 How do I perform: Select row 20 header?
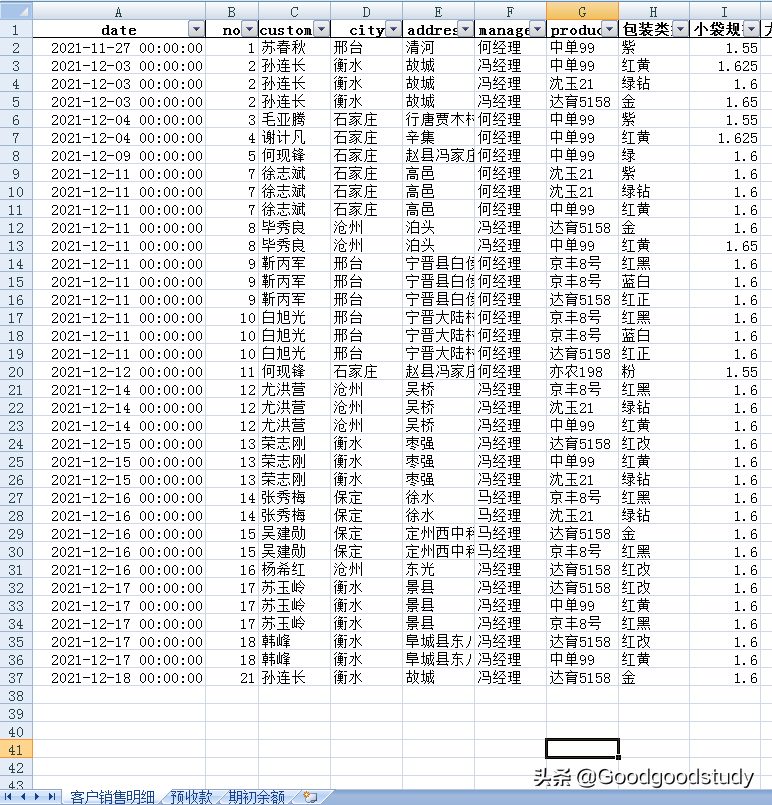[x=16, y=372]
